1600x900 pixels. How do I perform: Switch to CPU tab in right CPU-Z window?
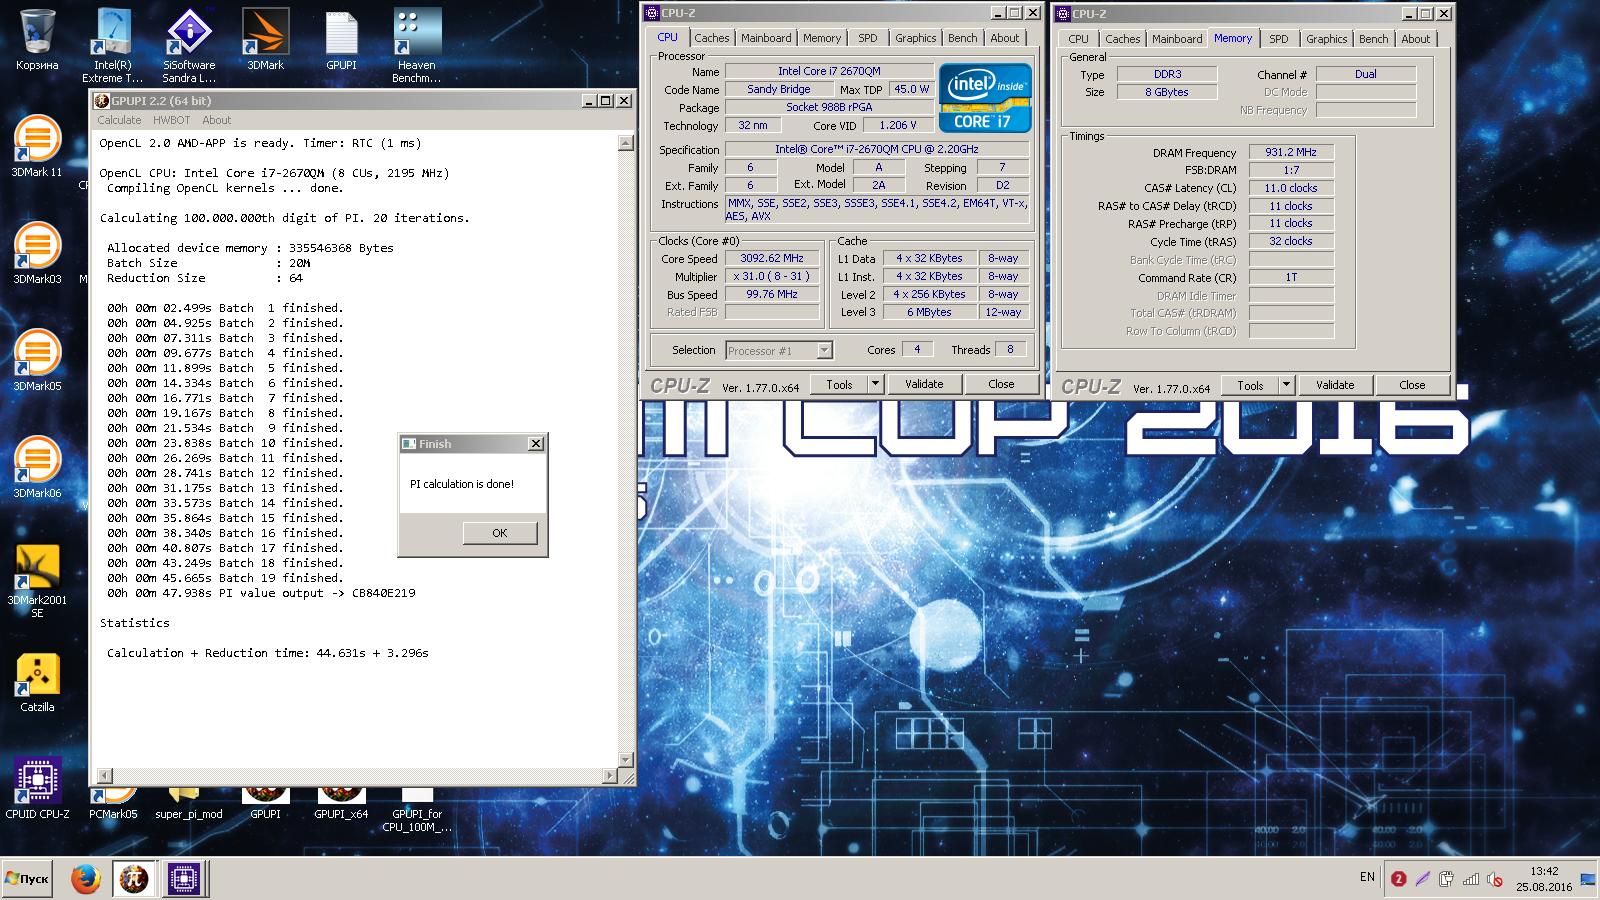pos(1079,39)
